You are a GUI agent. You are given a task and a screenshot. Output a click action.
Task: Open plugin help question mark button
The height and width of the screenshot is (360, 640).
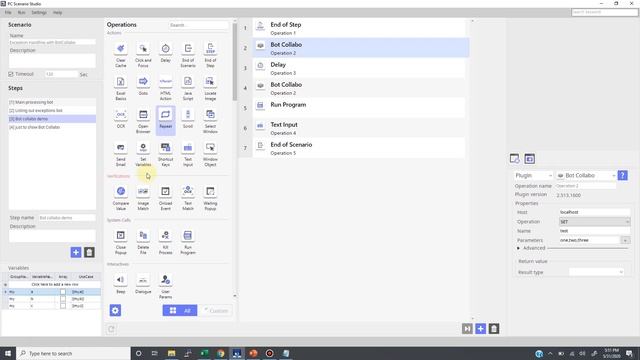[x=622, y=176]
